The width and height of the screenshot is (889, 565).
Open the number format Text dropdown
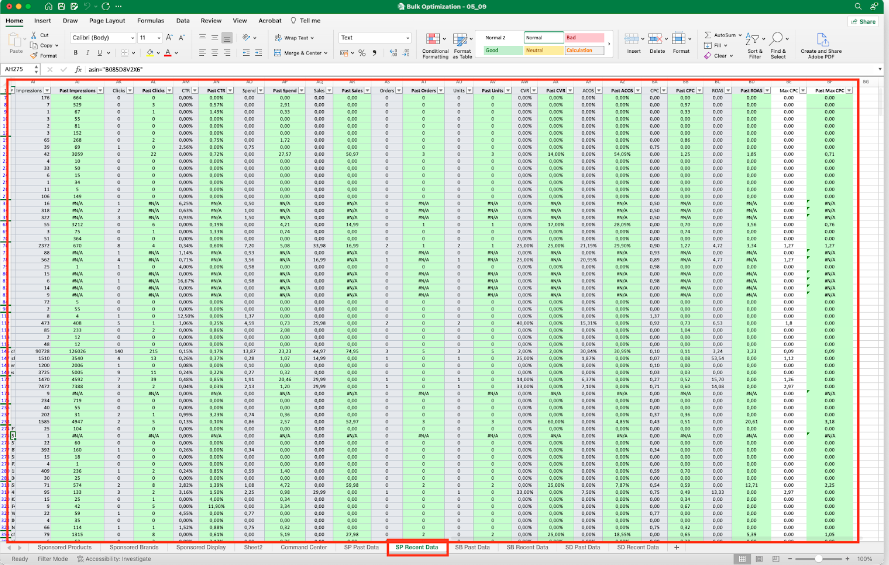(408, 38)
